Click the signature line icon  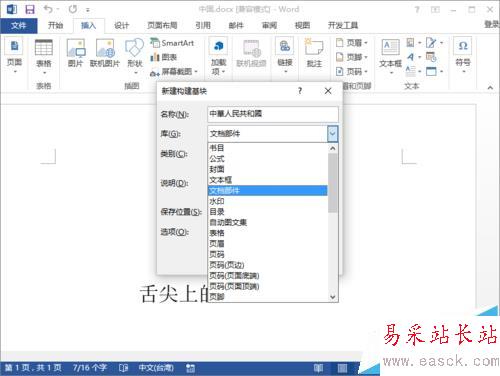(x=434, y=43)
